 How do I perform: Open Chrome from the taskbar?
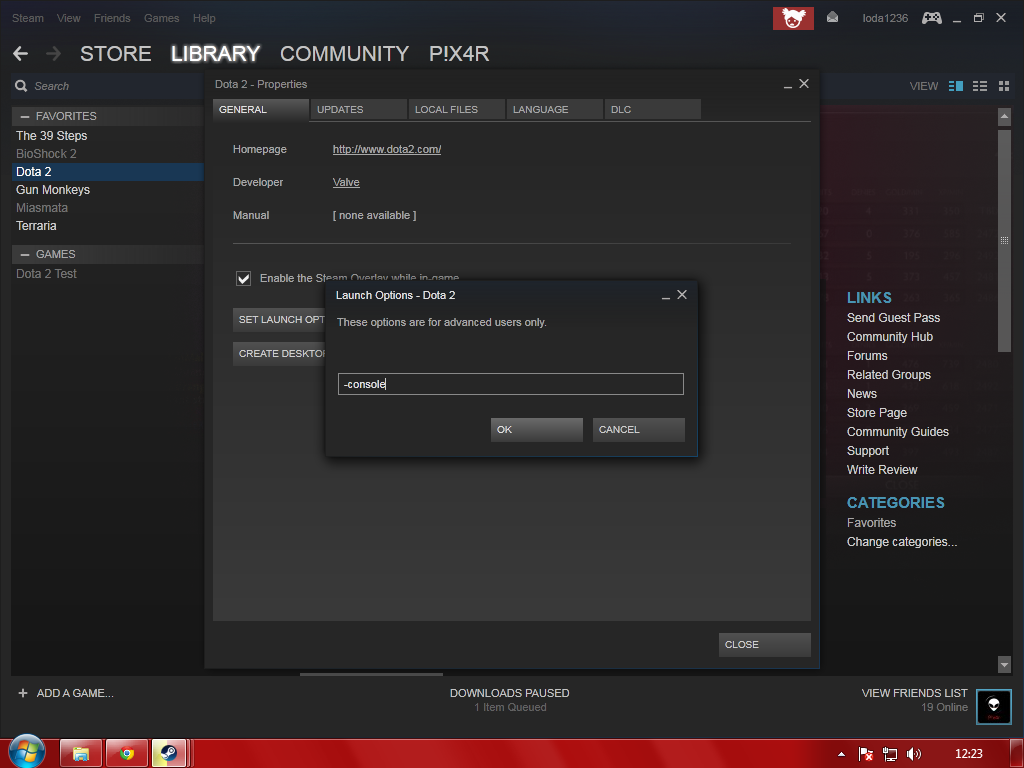[x=127, y=753]
